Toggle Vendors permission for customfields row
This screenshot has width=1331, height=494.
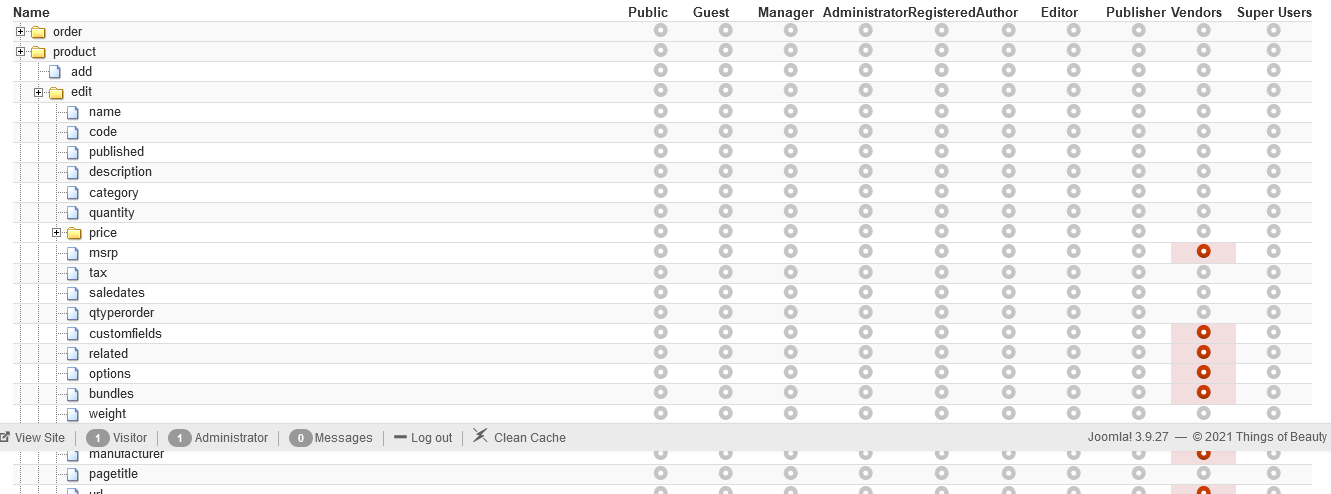(x=1204, y=333)
